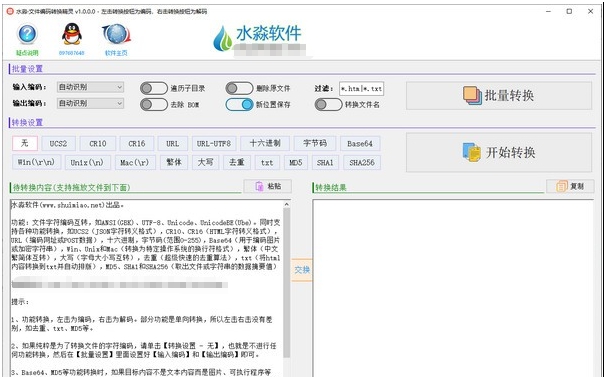Click the QQ penguin contact icon

point(72,34)
